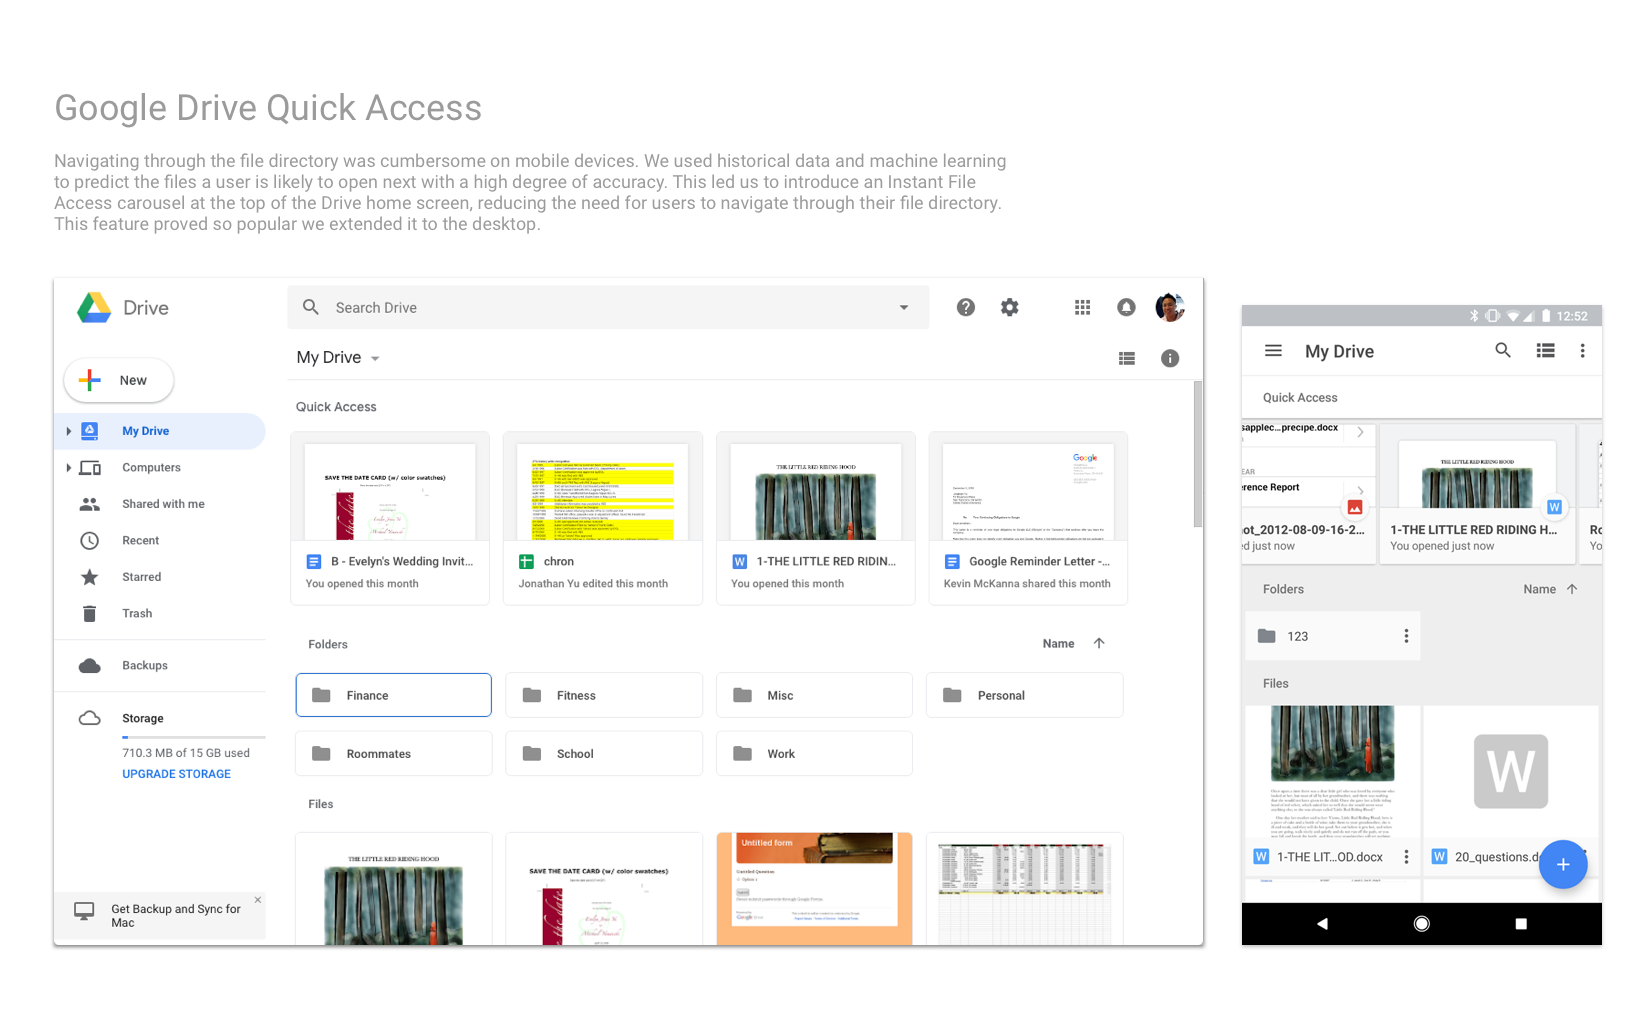The image size is (1649, 1021).
Task: Click the Search Drive input field
Action: point(608,307)
